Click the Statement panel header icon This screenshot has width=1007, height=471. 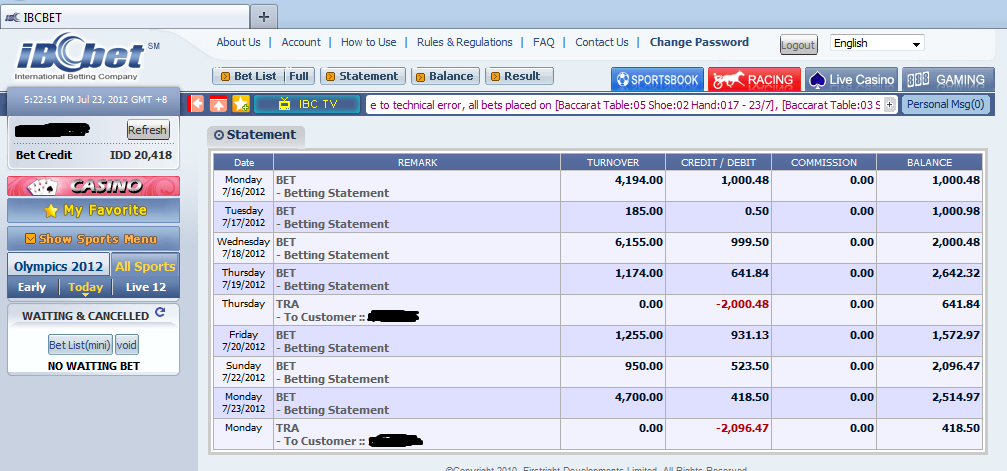219,135
